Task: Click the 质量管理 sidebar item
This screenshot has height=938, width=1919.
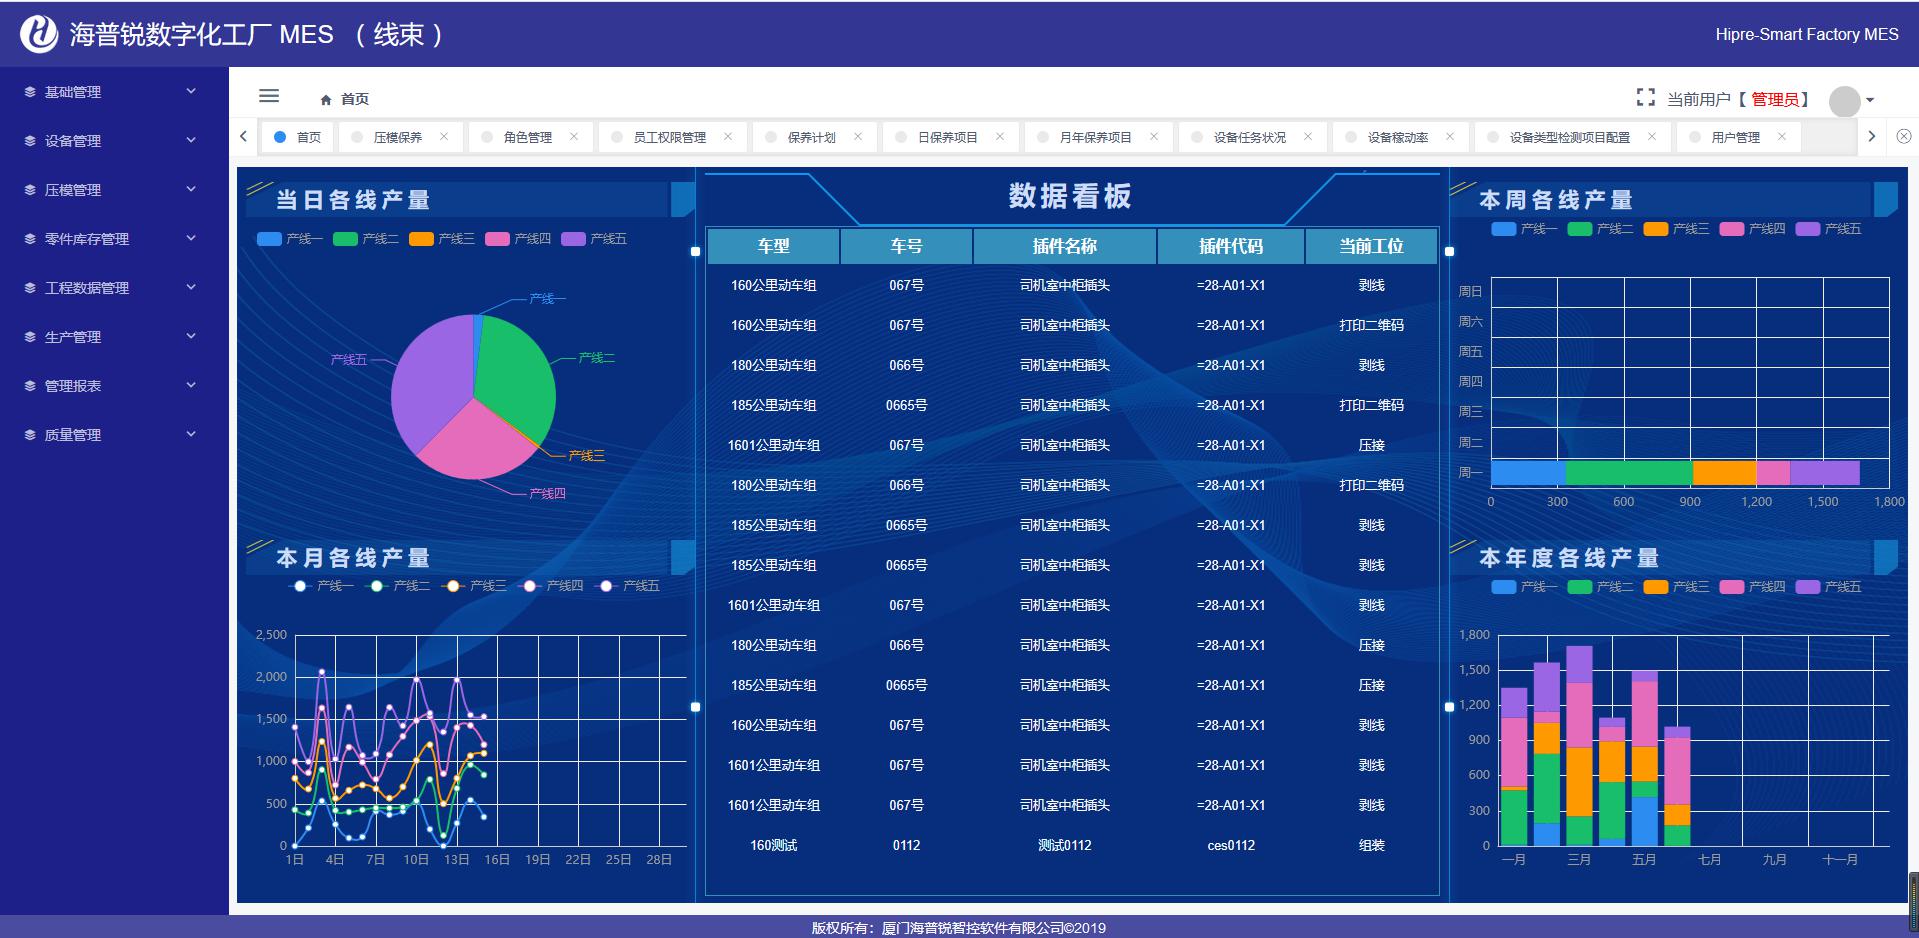Action: (110, 435)
